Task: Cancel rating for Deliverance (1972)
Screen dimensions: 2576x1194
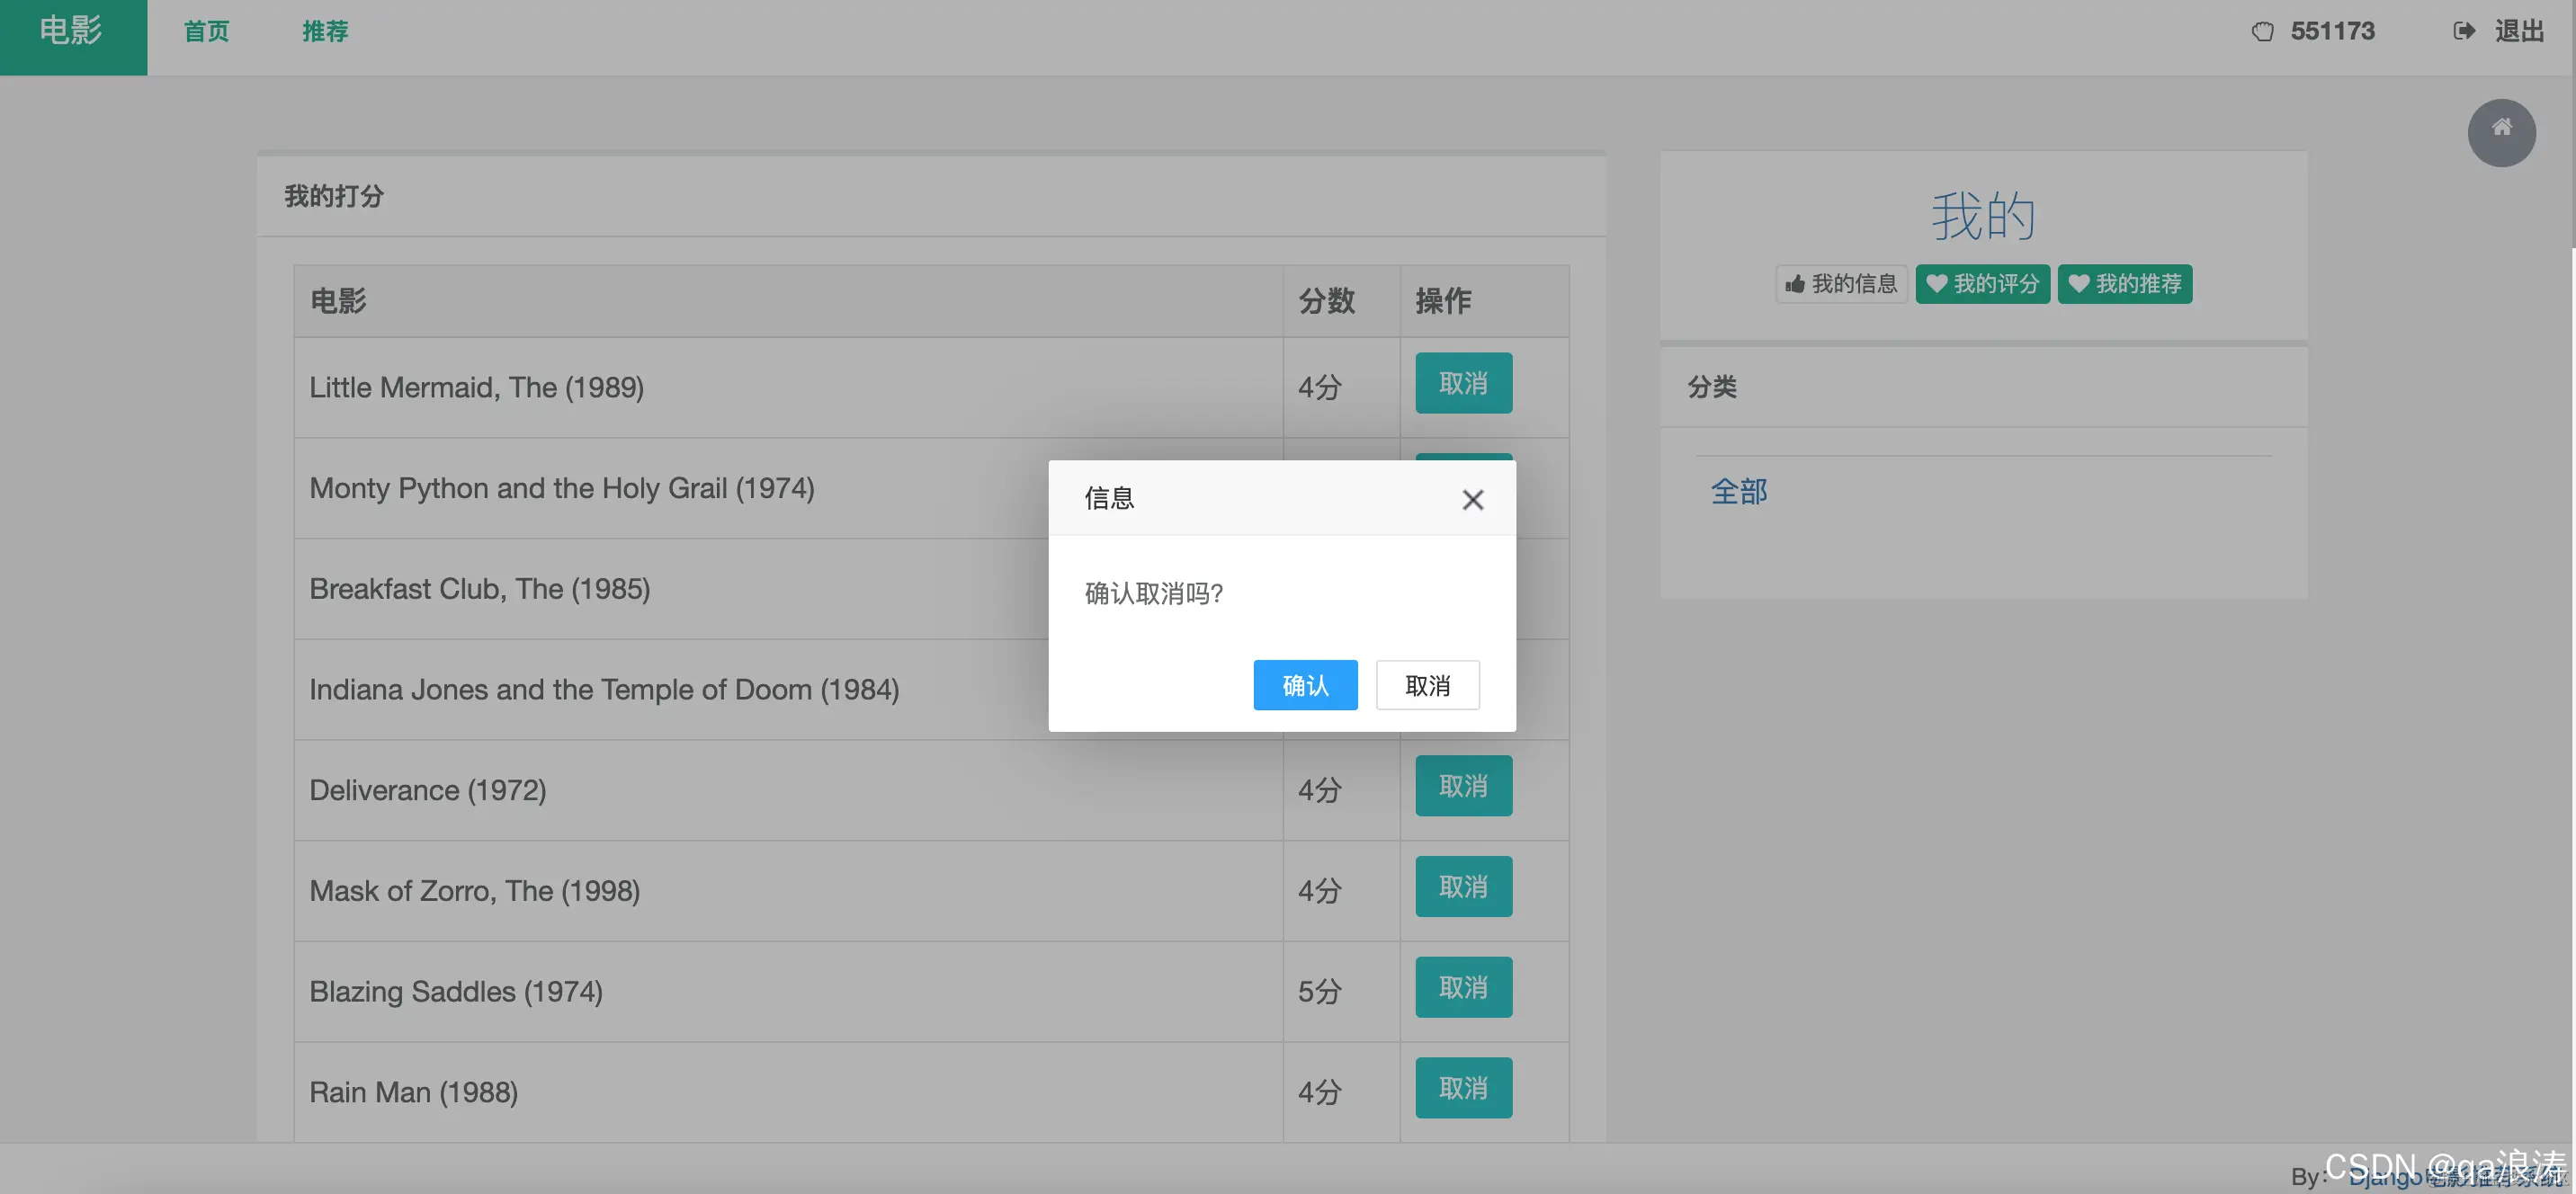Action: coord(1463,786)
